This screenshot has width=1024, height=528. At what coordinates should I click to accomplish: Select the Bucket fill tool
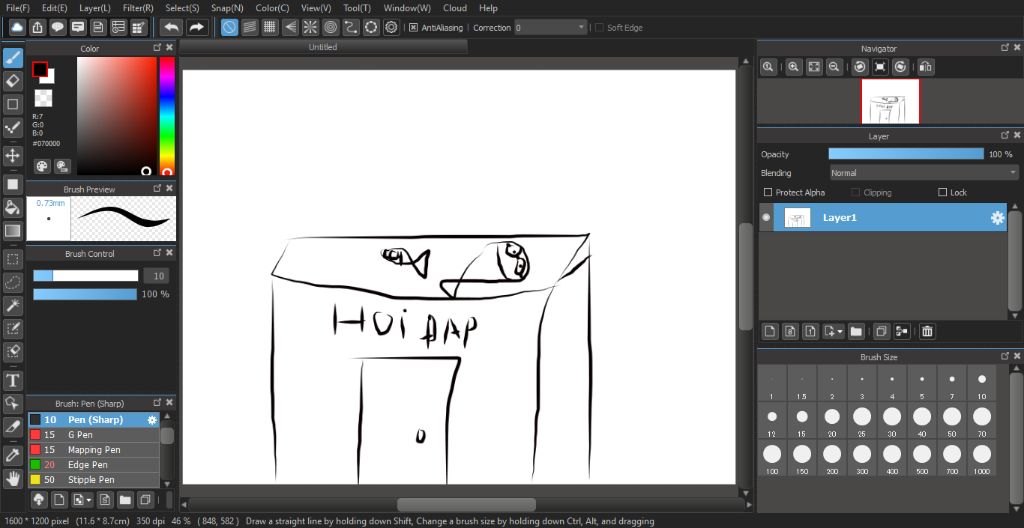pyautogui.click(x=12, y=208)
